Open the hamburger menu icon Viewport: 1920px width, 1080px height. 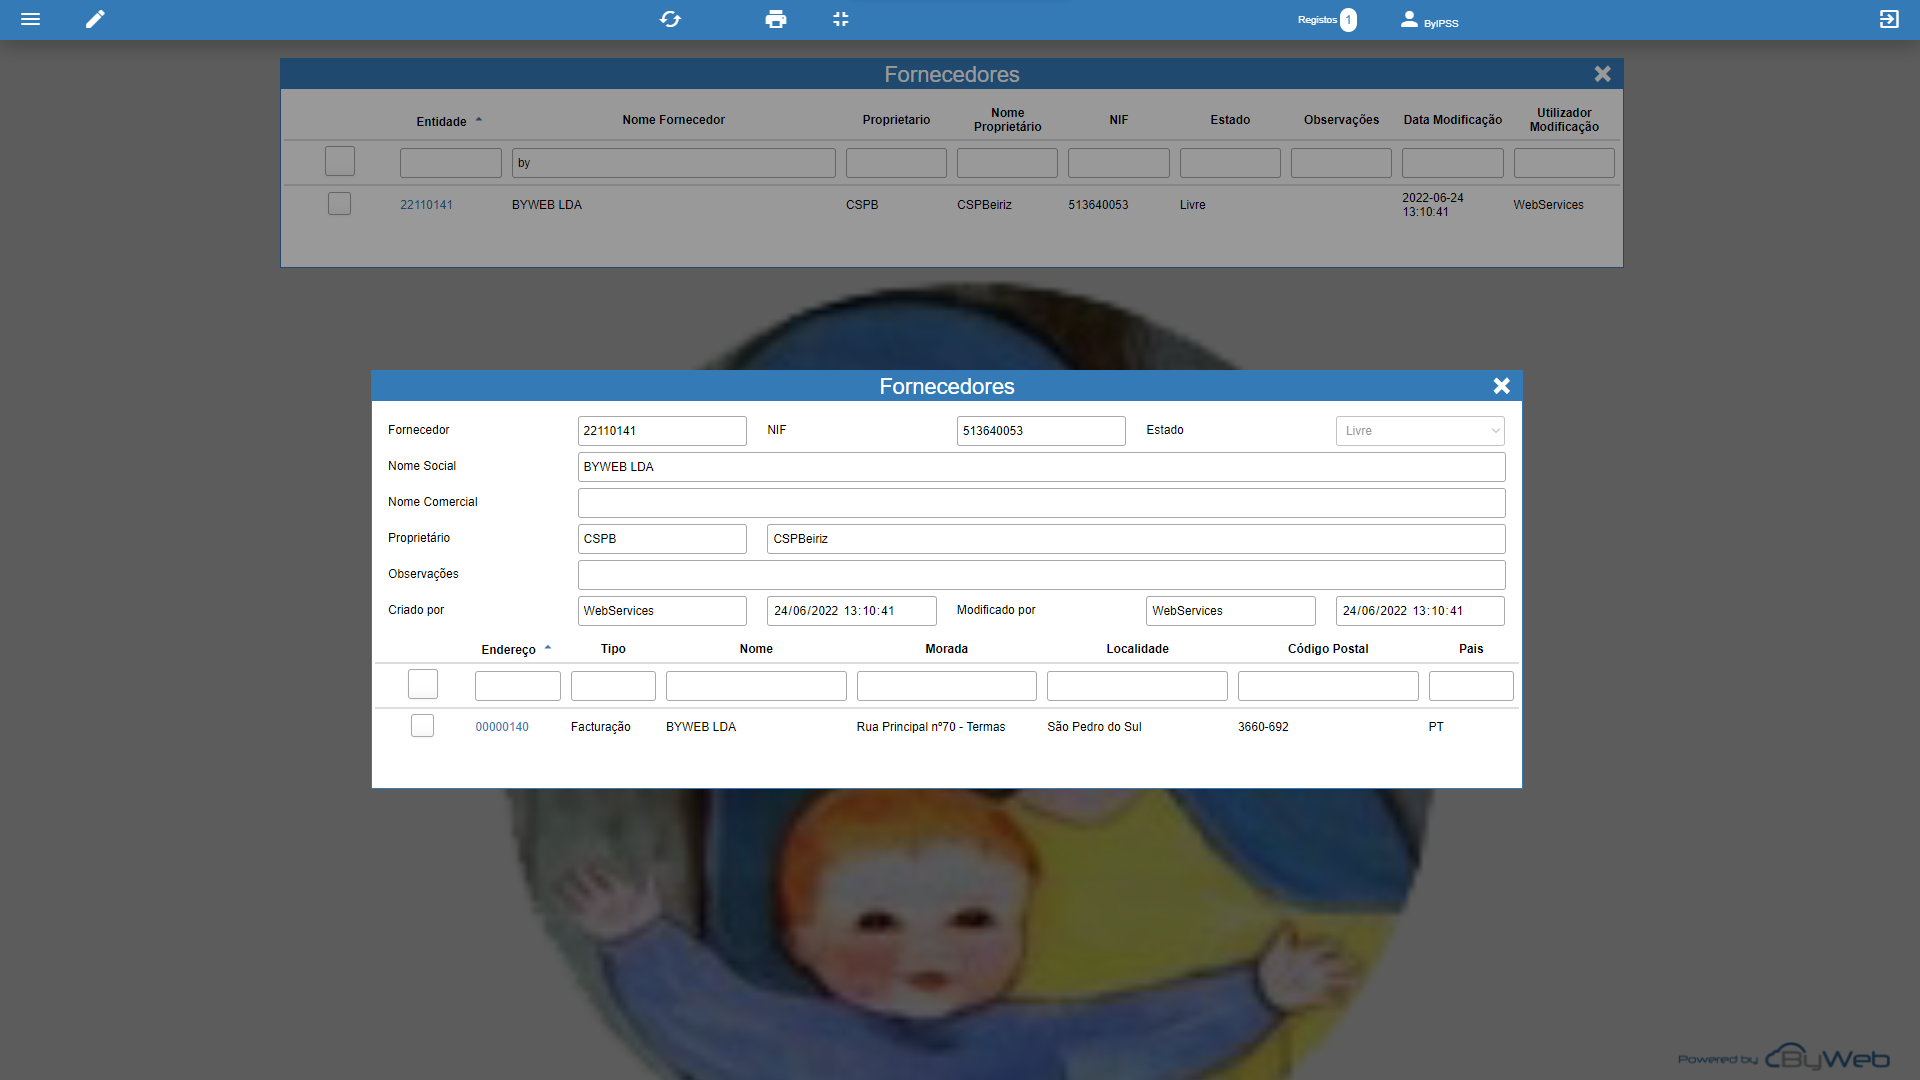pos(30,19)
